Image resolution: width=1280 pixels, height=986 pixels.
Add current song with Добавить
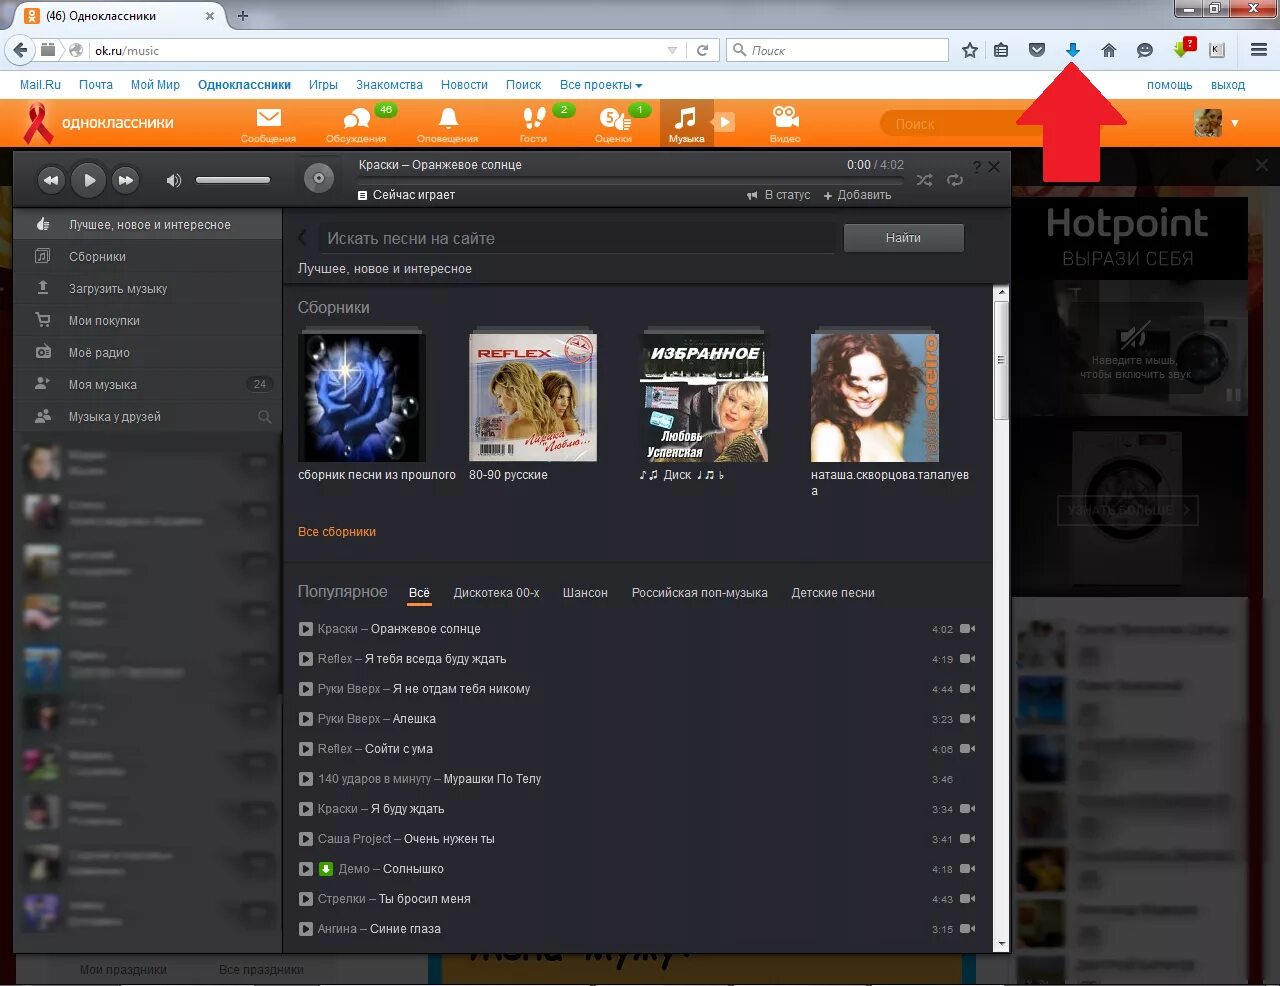(857, 195)
